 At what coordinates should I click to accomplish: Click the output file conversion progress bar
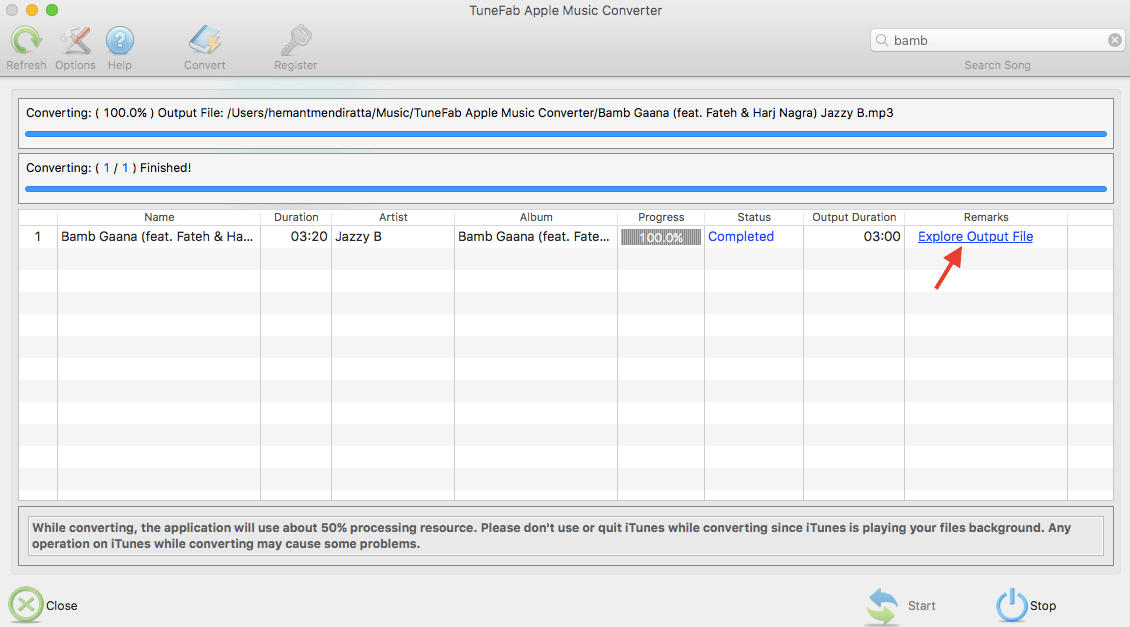(x=566, y=134)
